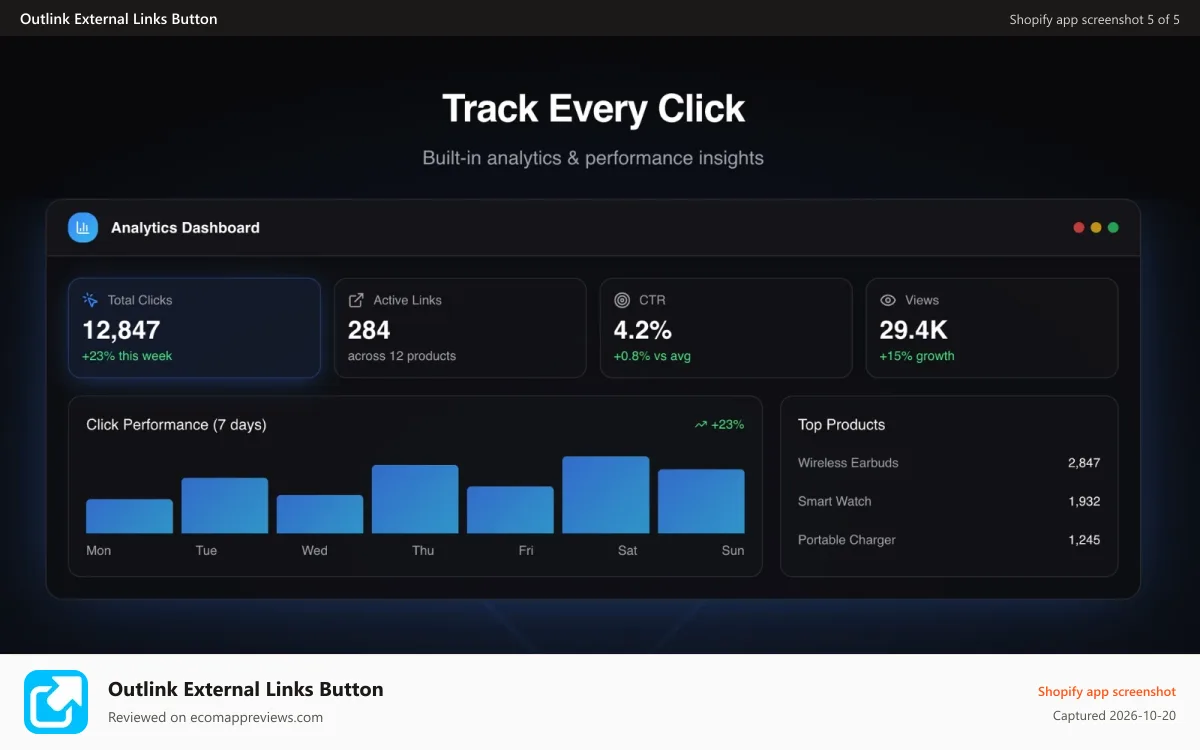Select the Views value 29.4K
Viewport: 1200px width, 750px height.
coord(913,330)
